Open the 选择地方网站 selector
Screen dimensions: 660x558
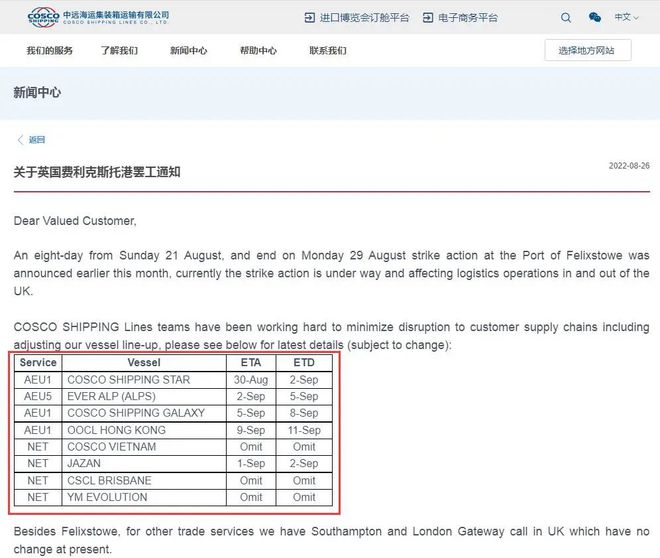click(588, 50)
